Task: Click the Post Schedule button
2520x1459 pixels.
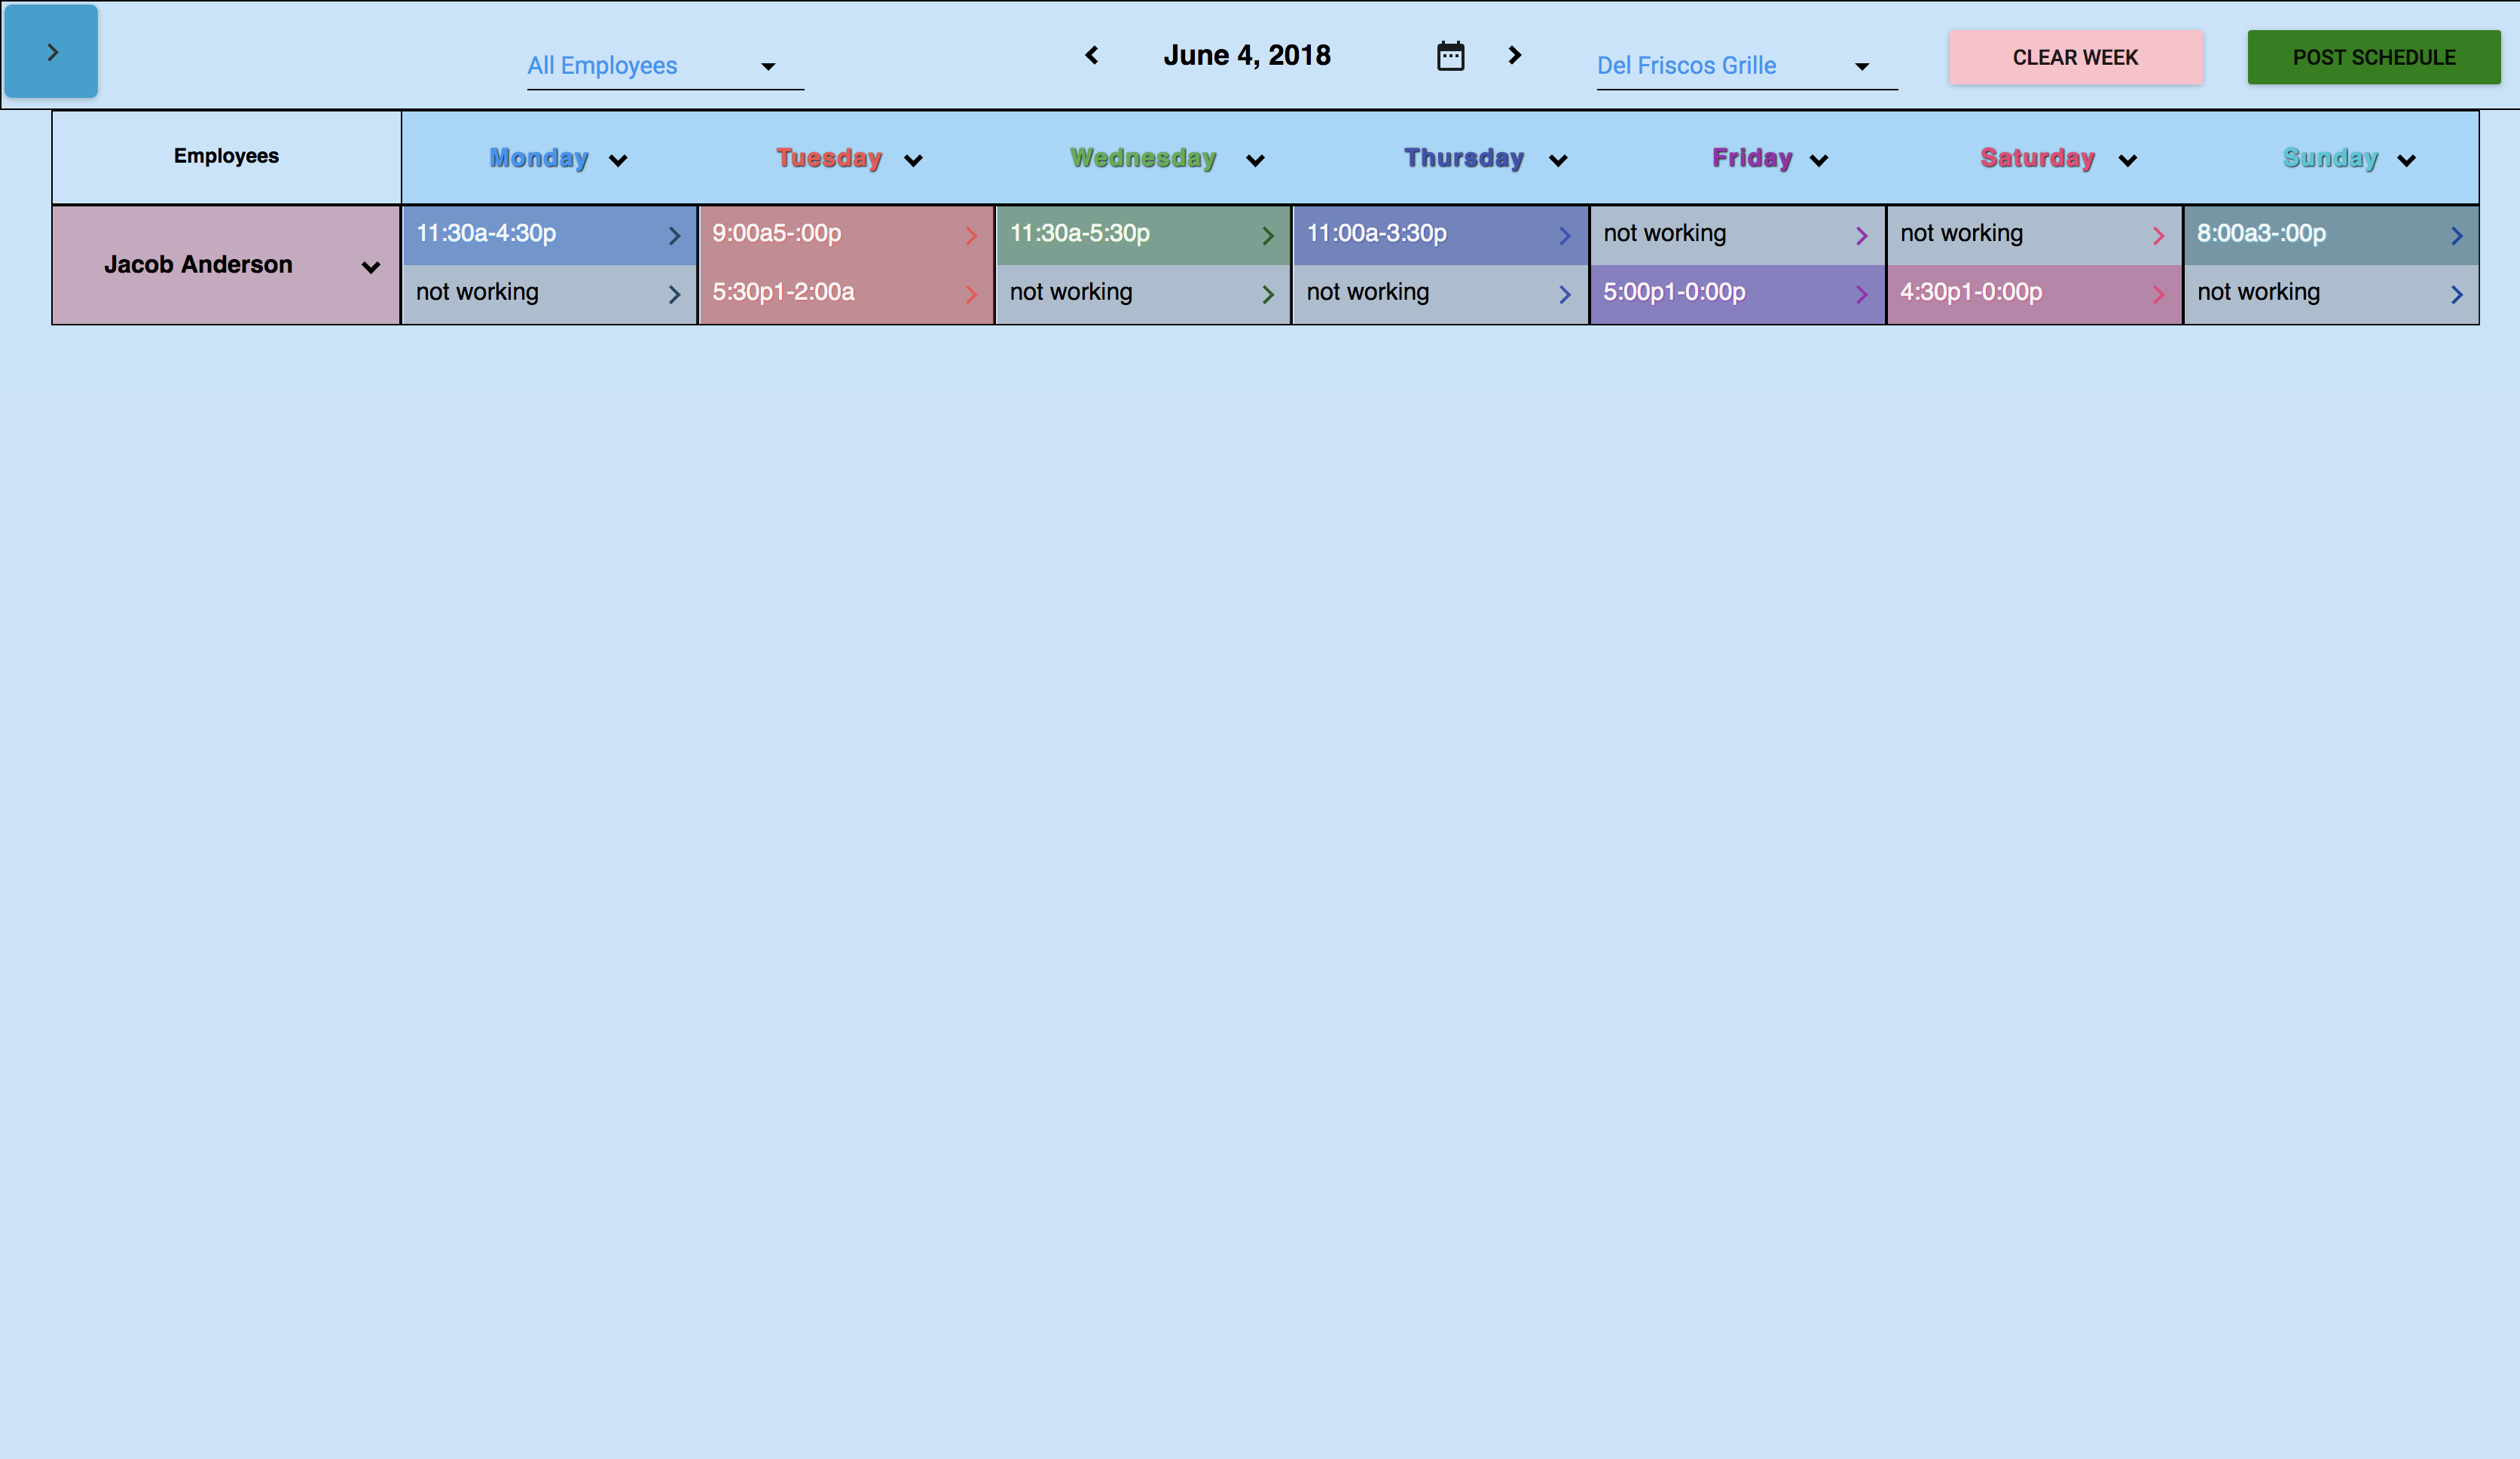Action: click(x=2373, y=57)
